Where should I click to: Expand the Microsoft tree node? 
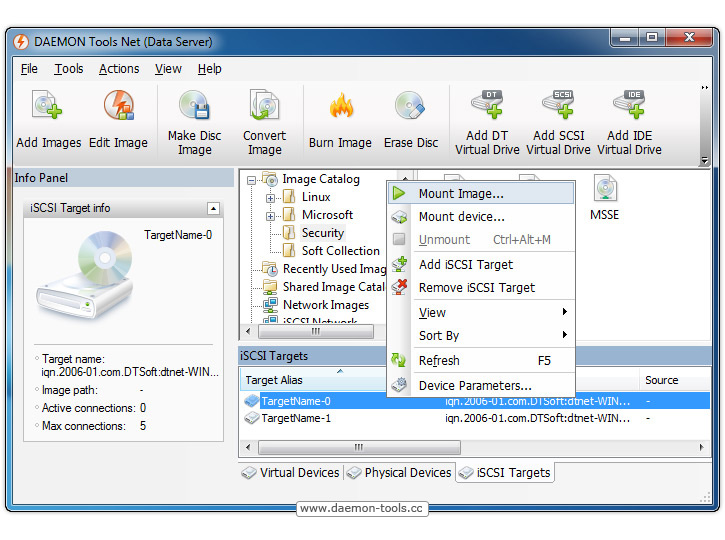pos(270,216)
